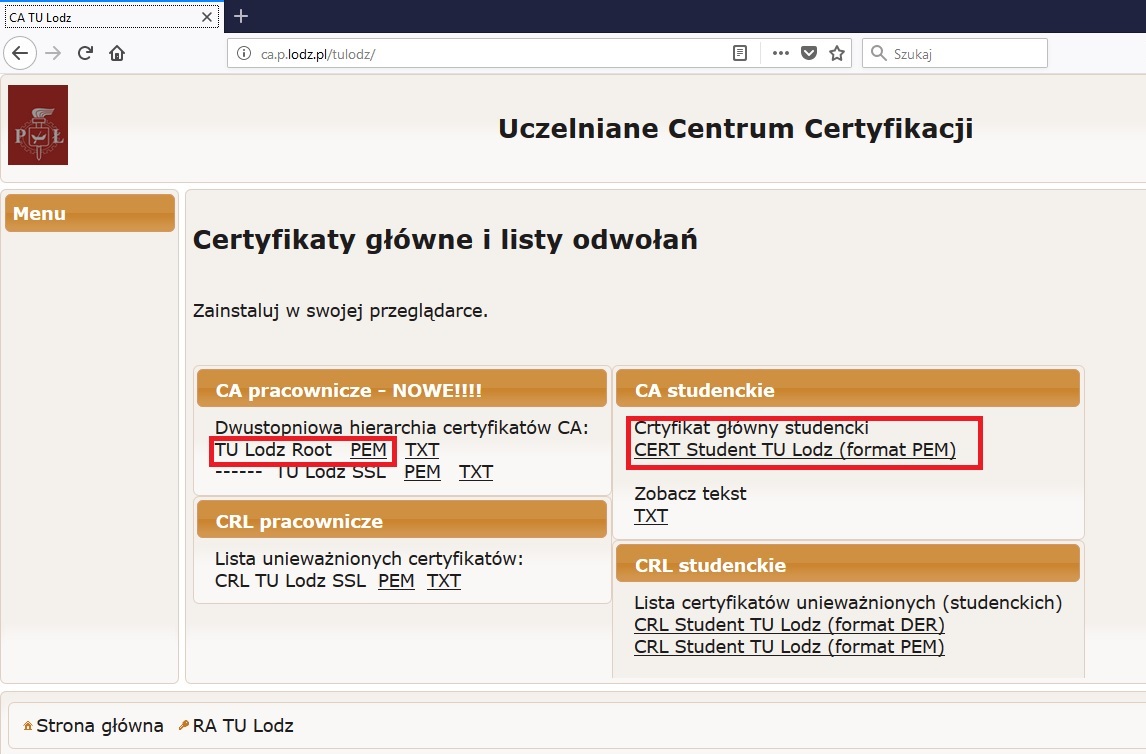Click the CRL pracownicze section header
Viewport: 1146px width, 754px height.
(x=402, y=520)
